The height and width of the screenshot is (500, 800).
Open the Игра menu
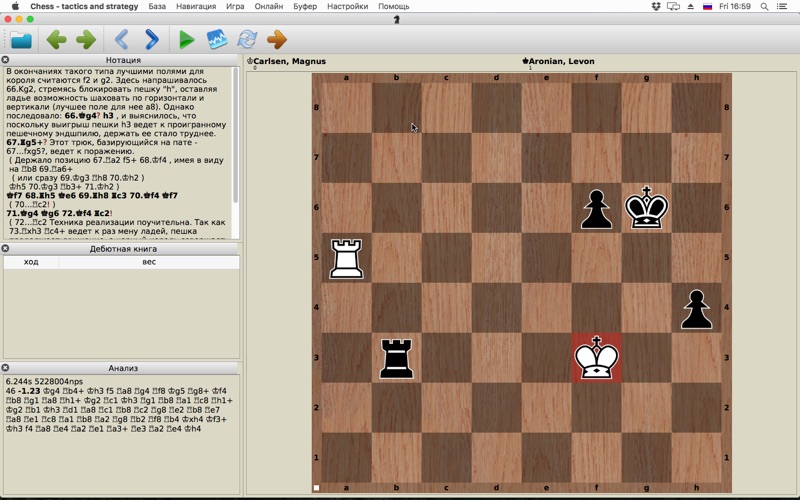click(x=235, y=6)
